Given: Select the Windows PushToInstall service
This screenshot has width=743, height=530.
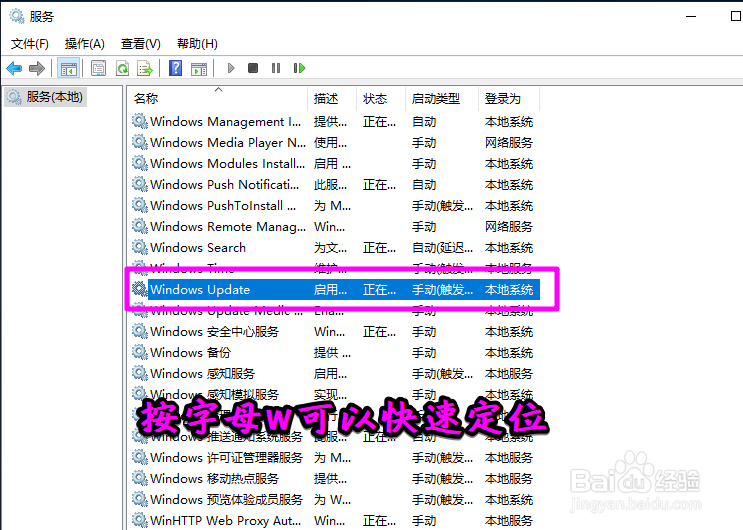Looking at the screenshot, I should (x=335, y=206).
